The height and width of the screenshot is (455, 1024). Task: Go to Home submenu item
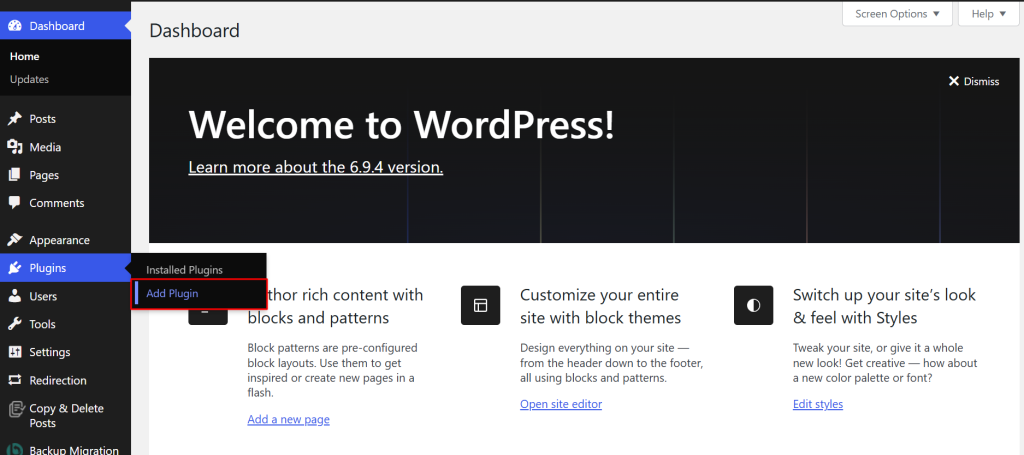click(x=25, y=57)
